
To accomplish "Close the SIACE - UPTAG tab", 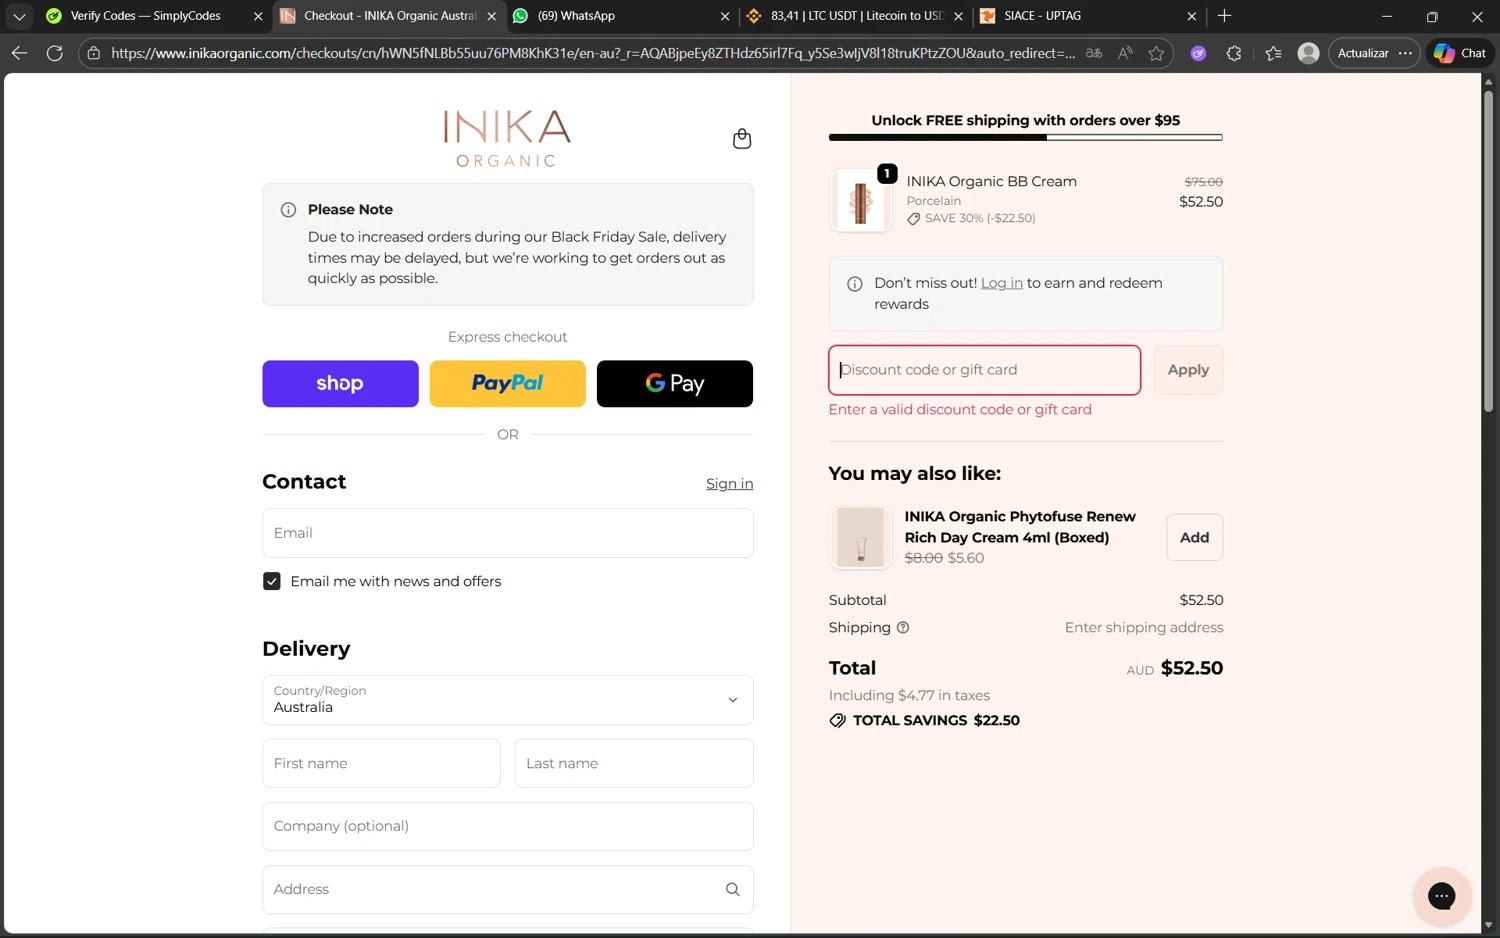I will coord(1191,16).
